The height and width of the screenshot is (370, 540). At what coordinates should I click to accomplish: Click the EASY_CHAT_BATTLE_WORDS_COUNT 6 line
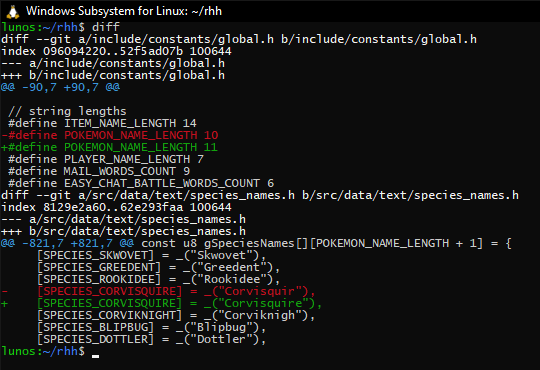coord(141,183)
